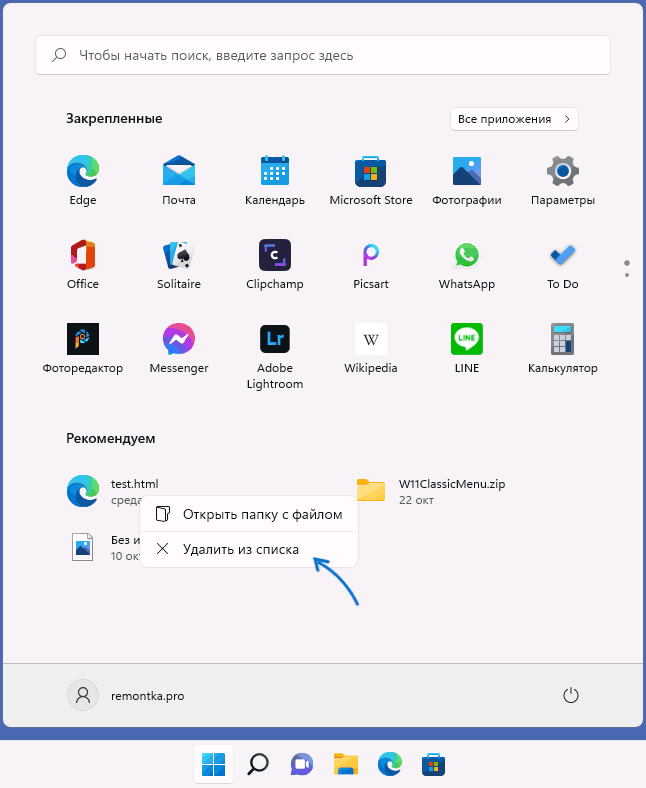Open the Календарь app
646x788 pixels.
(274, 180)
